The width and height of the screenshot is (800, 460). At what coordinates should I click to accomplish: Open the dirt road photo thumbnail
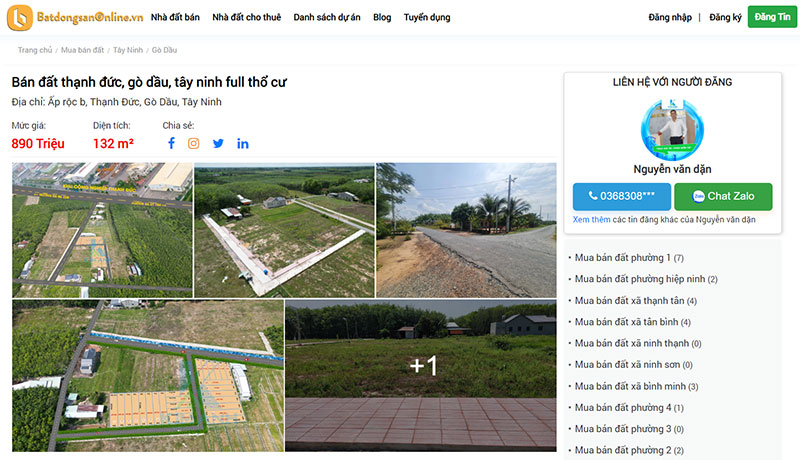point(466,230)
